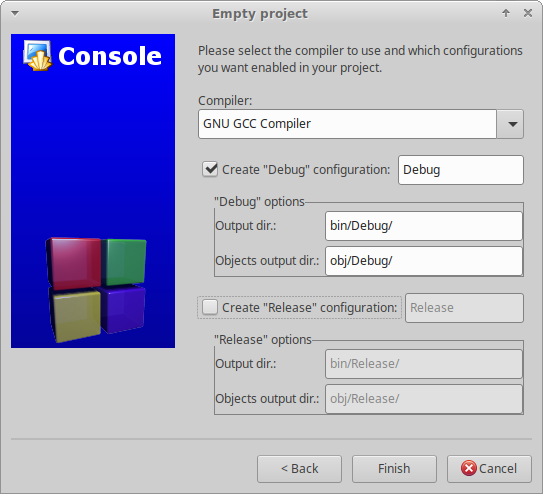Image resolution: width=543 pixels, height=494 pixels.
Task: Click the "Empty project" window title
Action: [260, 14]
